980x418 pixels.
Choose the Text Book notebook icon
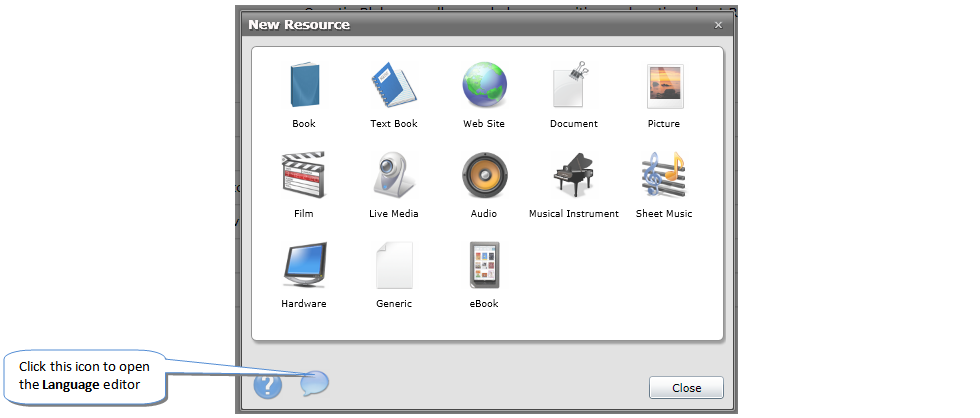(393, 85)
